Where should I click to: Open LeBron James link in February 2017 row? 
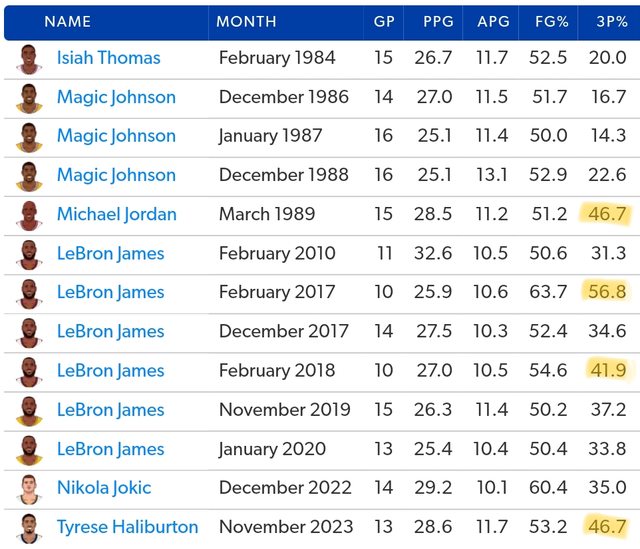[110, 292]
